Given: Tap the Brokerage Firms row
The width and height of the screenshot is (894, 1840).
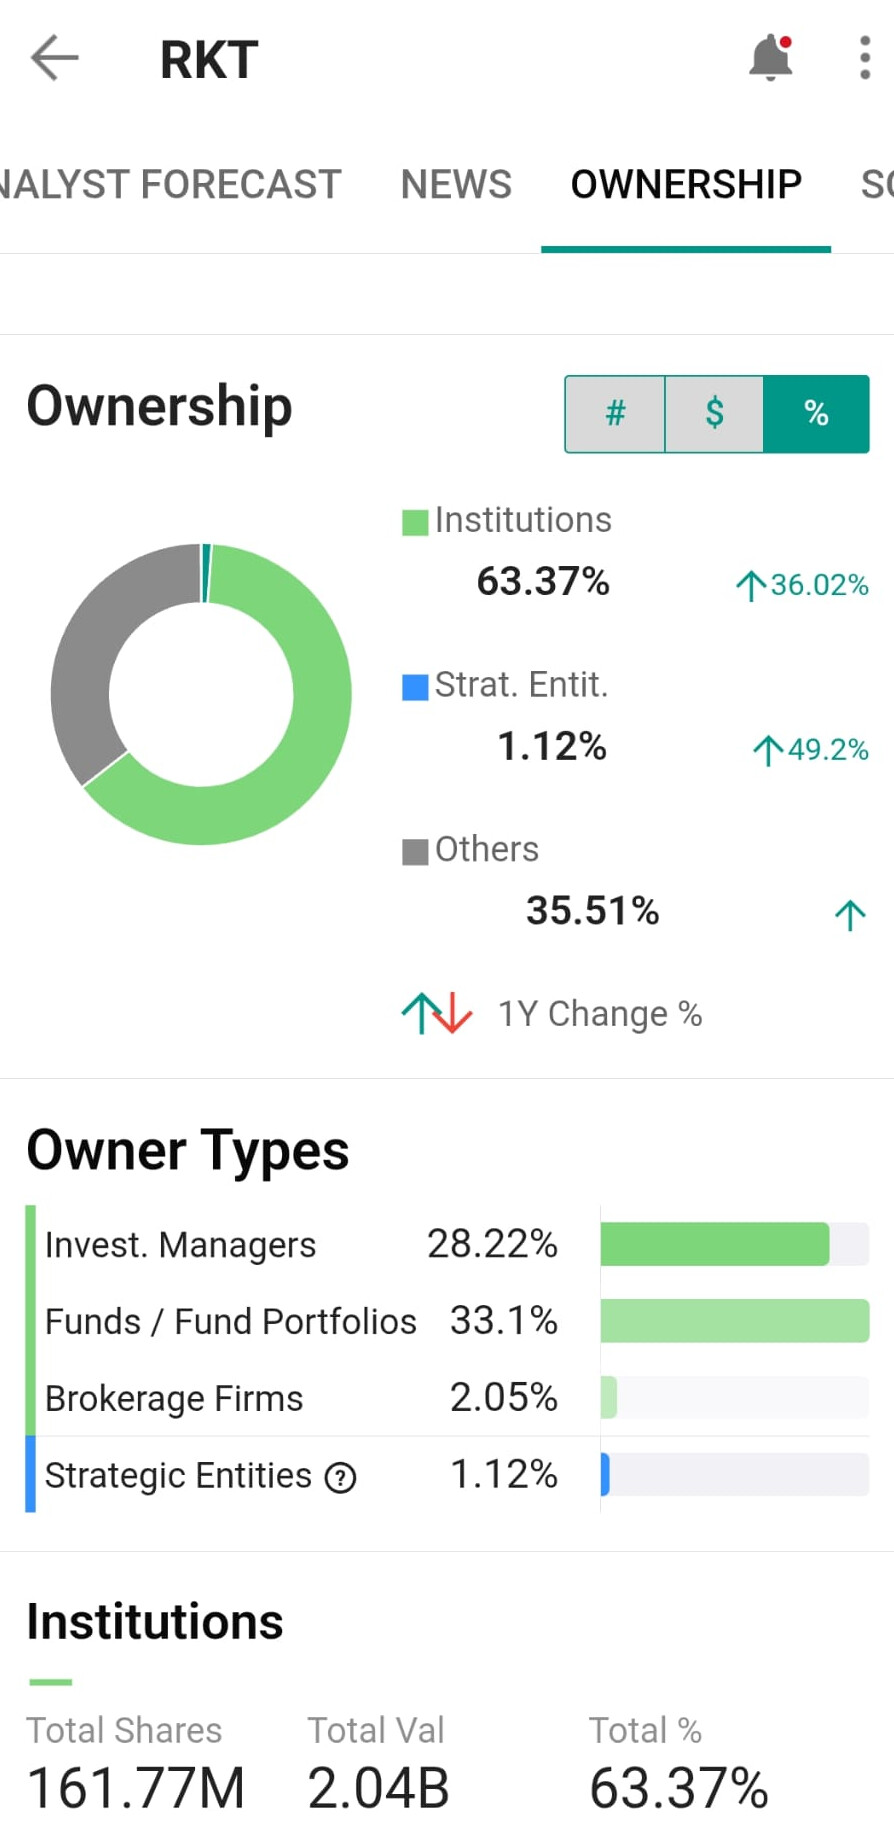Looking at the screenshot, I should pos(300,1398).
